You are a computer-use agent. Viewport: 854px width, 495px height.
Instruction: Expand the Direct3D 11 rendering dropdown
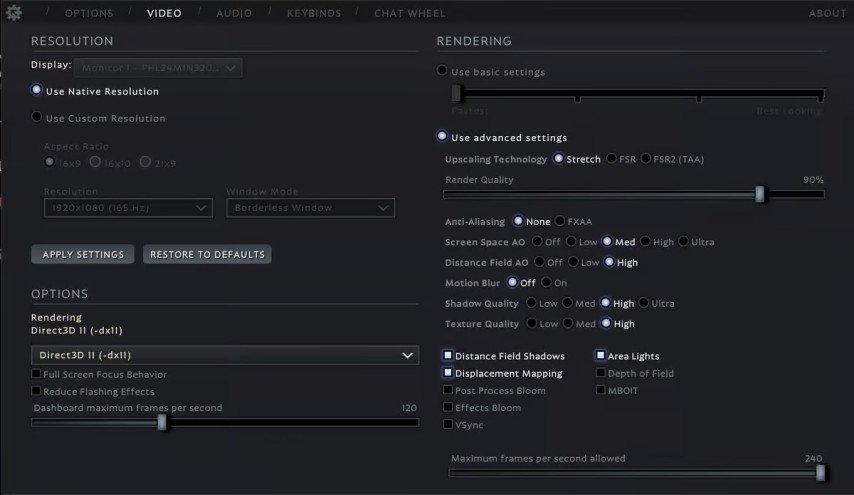click(225, 355)
